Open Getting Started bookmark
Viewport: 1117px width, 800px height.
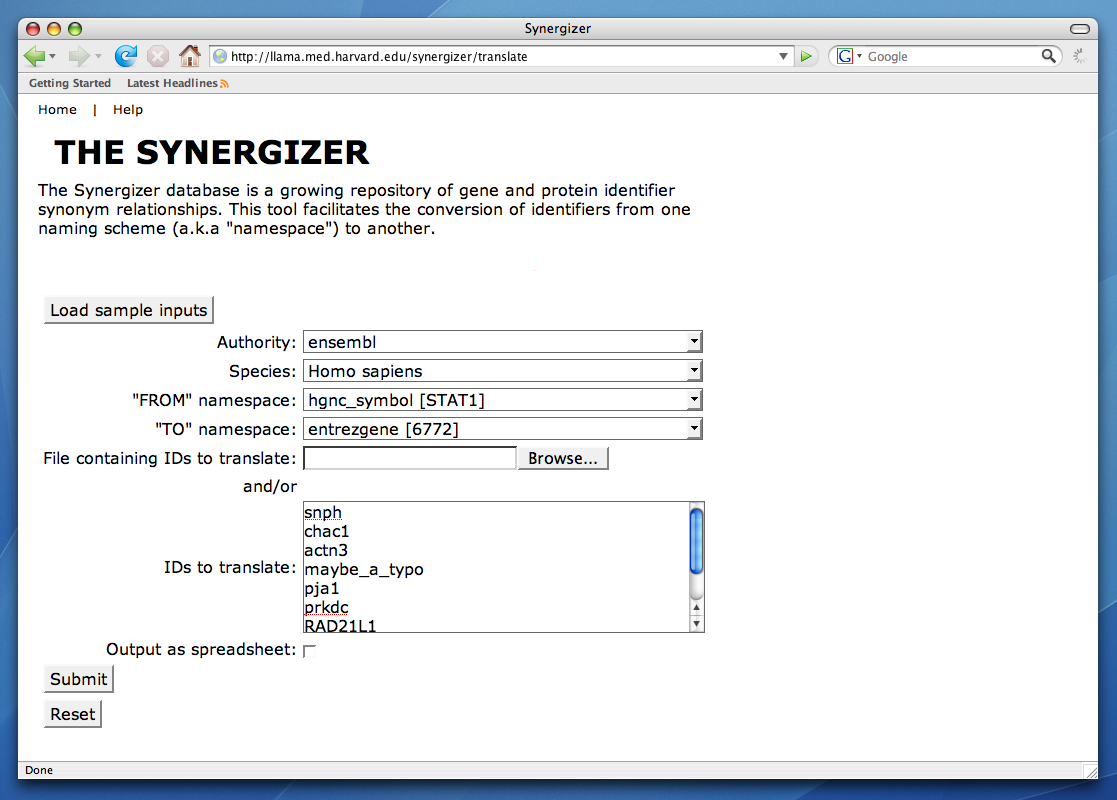click(x=70, y=84)
